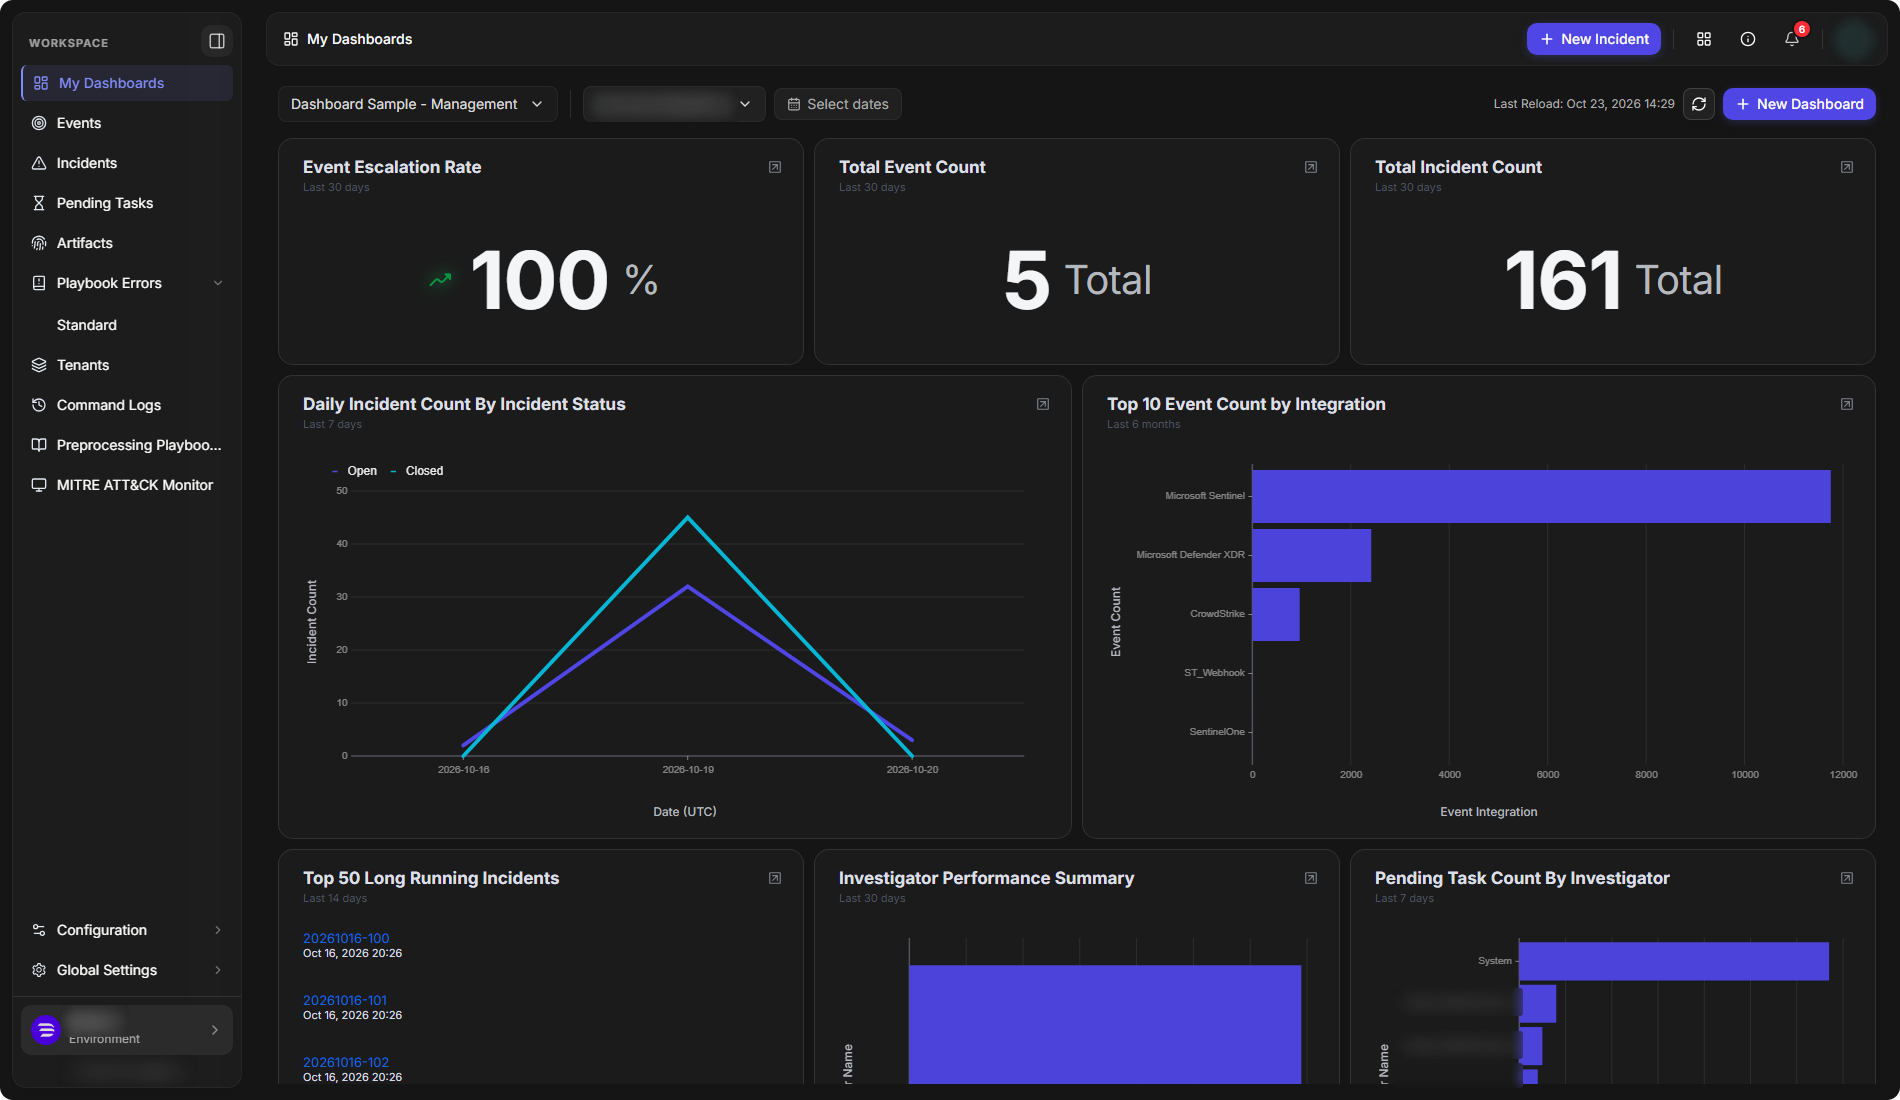The width and height of the screenshot is (1900, 1100).
Task: Open the Dashboard Sample - Management dropdown
Action: tap(417, 104)
